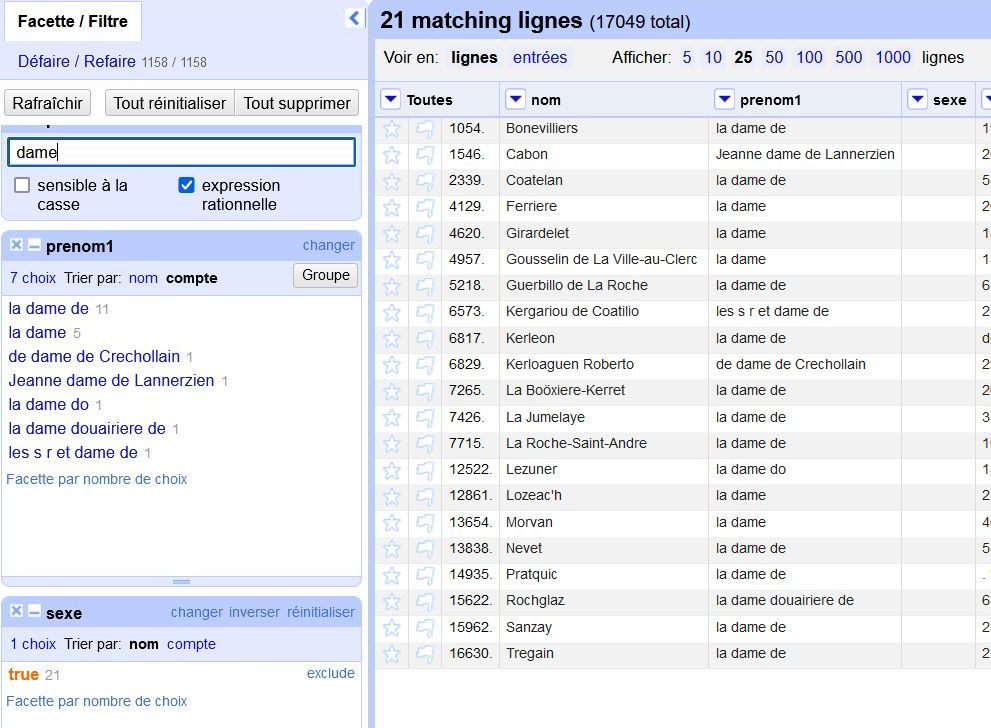Click Tout réinitialiser button
Viewport: 991px width, 728px height.
[169, 103]
